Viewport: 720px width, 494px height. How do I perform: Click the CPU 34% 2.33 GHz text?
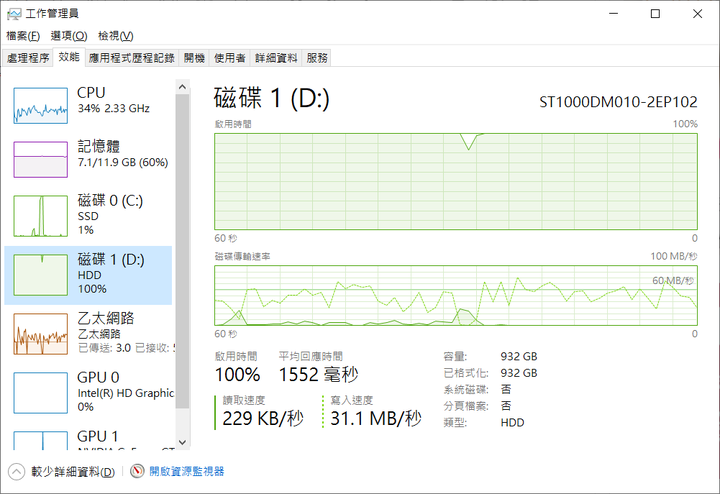coord(113,108)
